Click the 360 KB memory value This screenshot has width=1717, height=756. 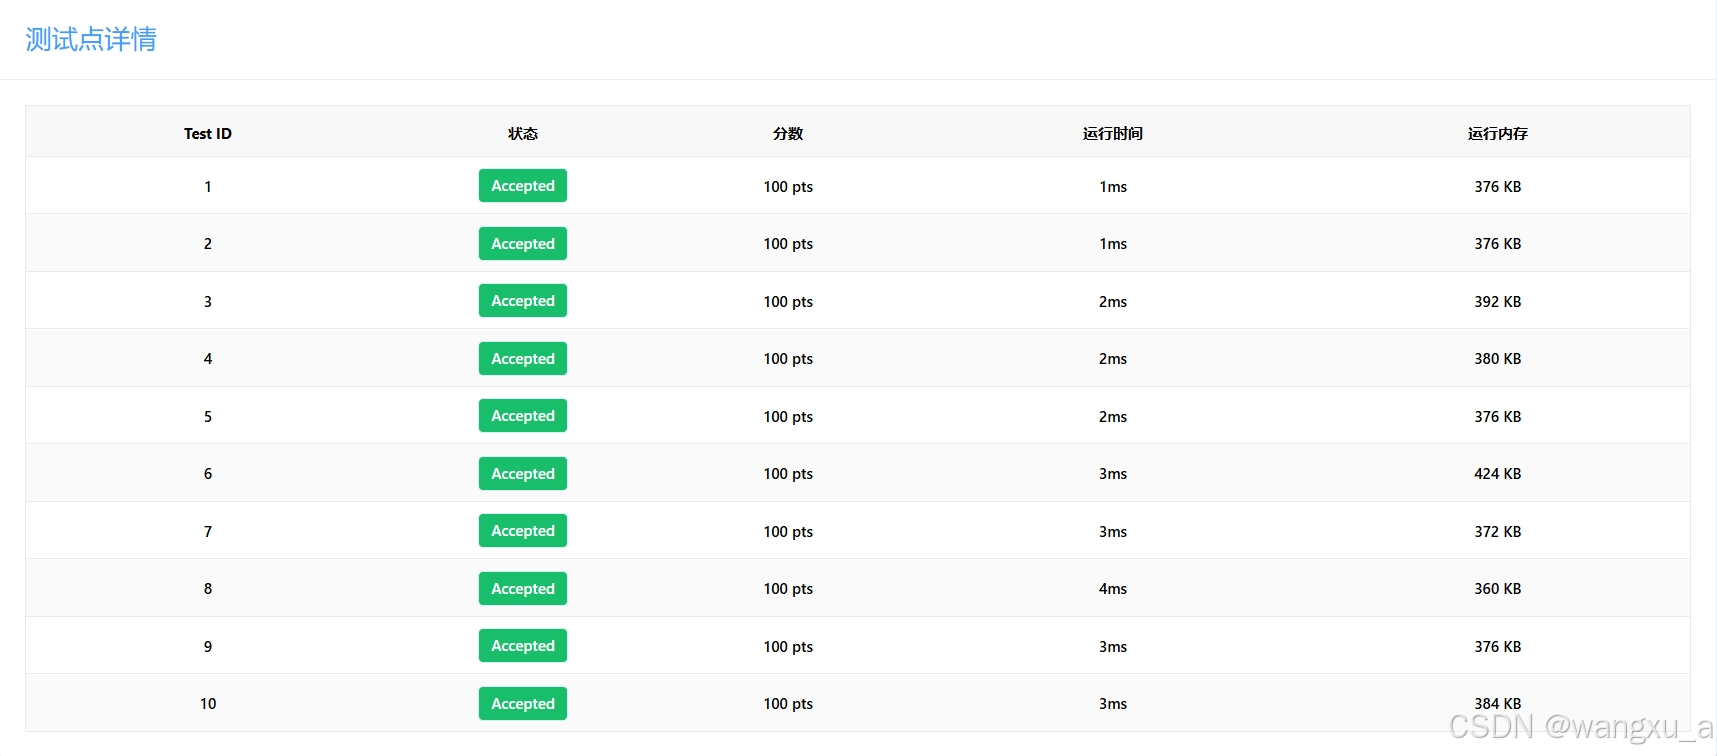pos(1498,589)
